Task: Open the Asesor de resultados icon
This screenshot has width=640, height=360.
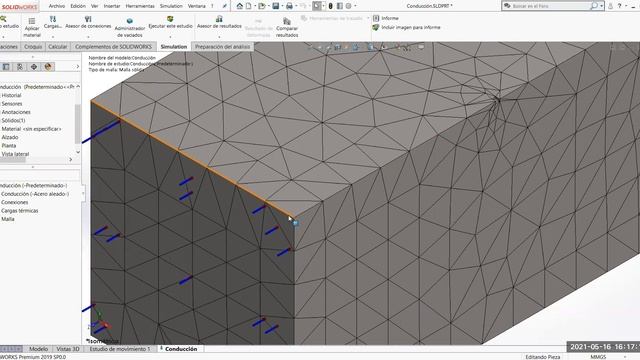Action: (x=219, y=19)
